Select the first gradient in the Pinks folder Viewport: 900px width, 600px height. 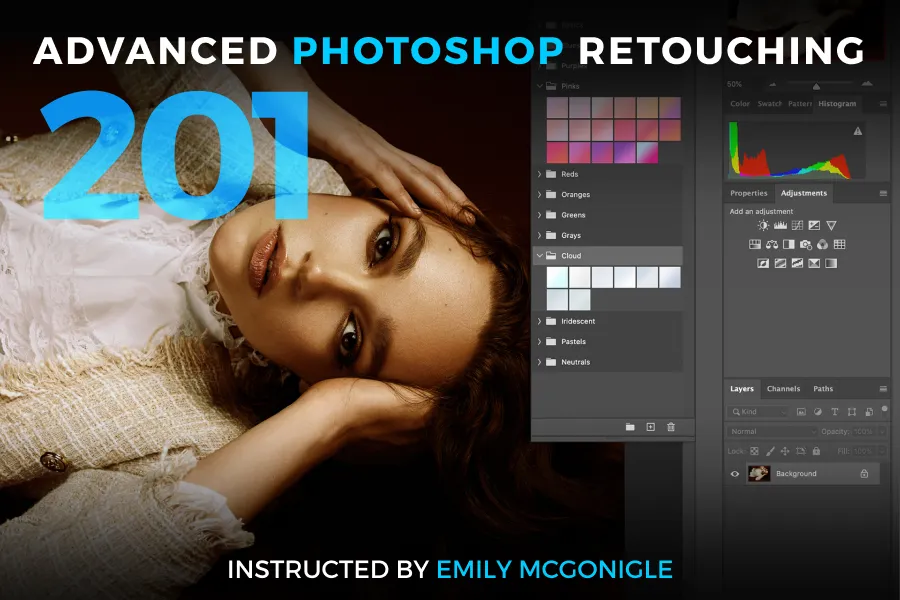point(557,108)
